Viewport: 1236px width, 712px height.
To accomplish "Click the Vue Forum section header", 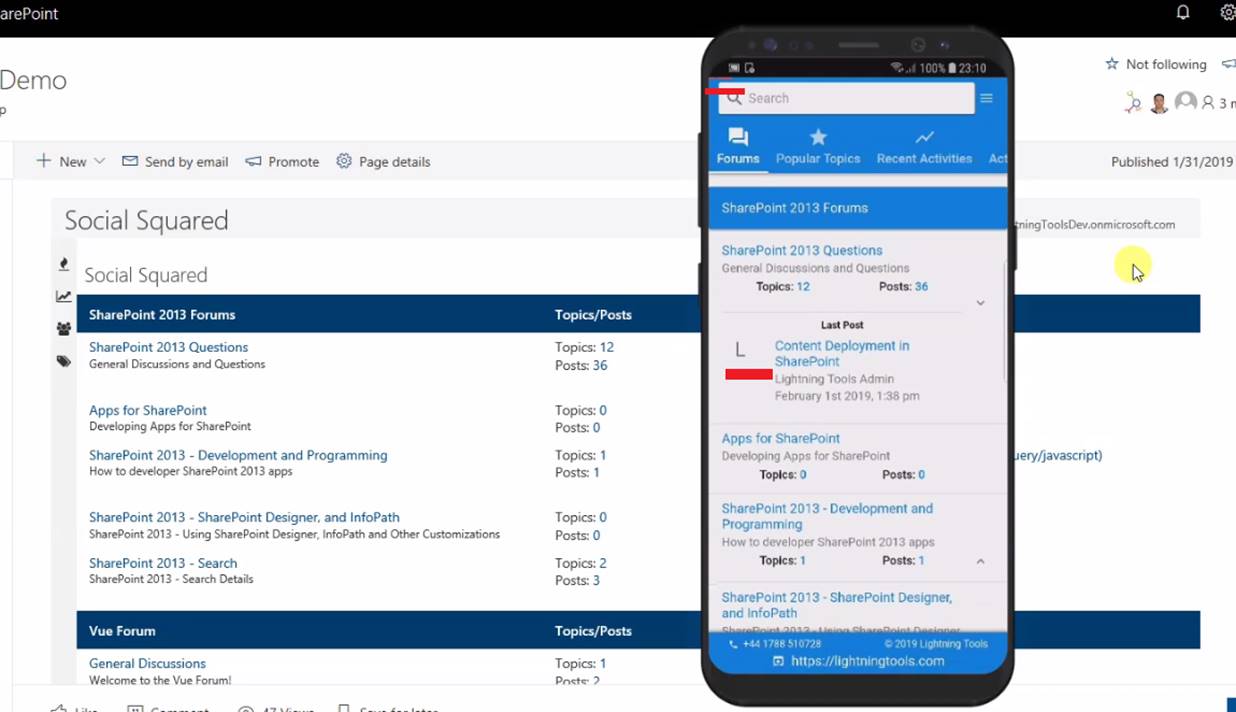I will 122,631.
